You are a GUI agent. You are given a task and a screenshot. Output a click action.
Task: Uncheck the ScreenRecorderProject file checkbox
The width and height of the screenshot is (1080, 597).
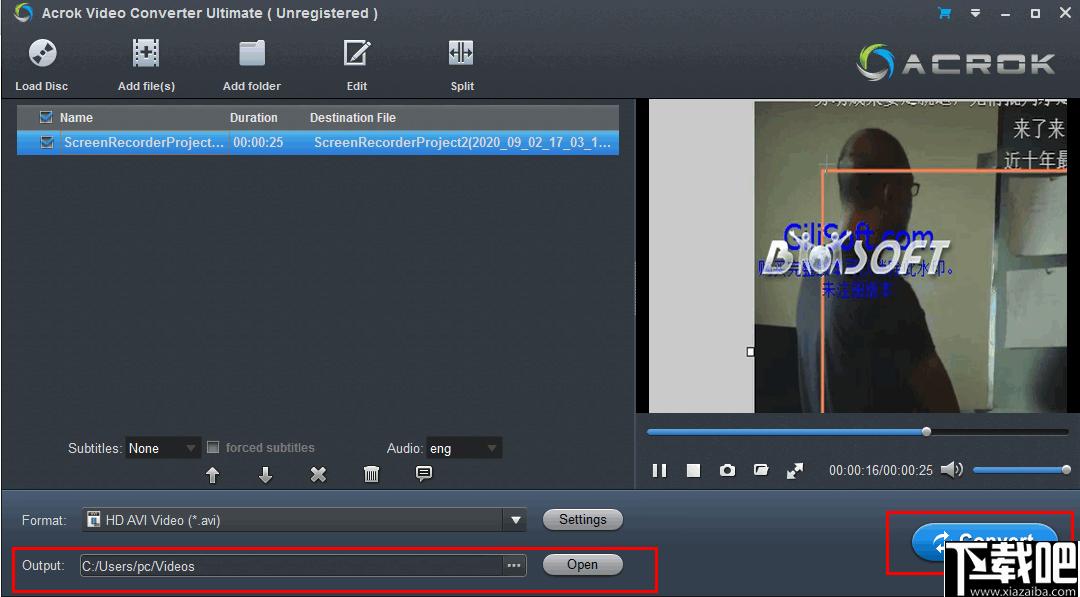[47, 143]
